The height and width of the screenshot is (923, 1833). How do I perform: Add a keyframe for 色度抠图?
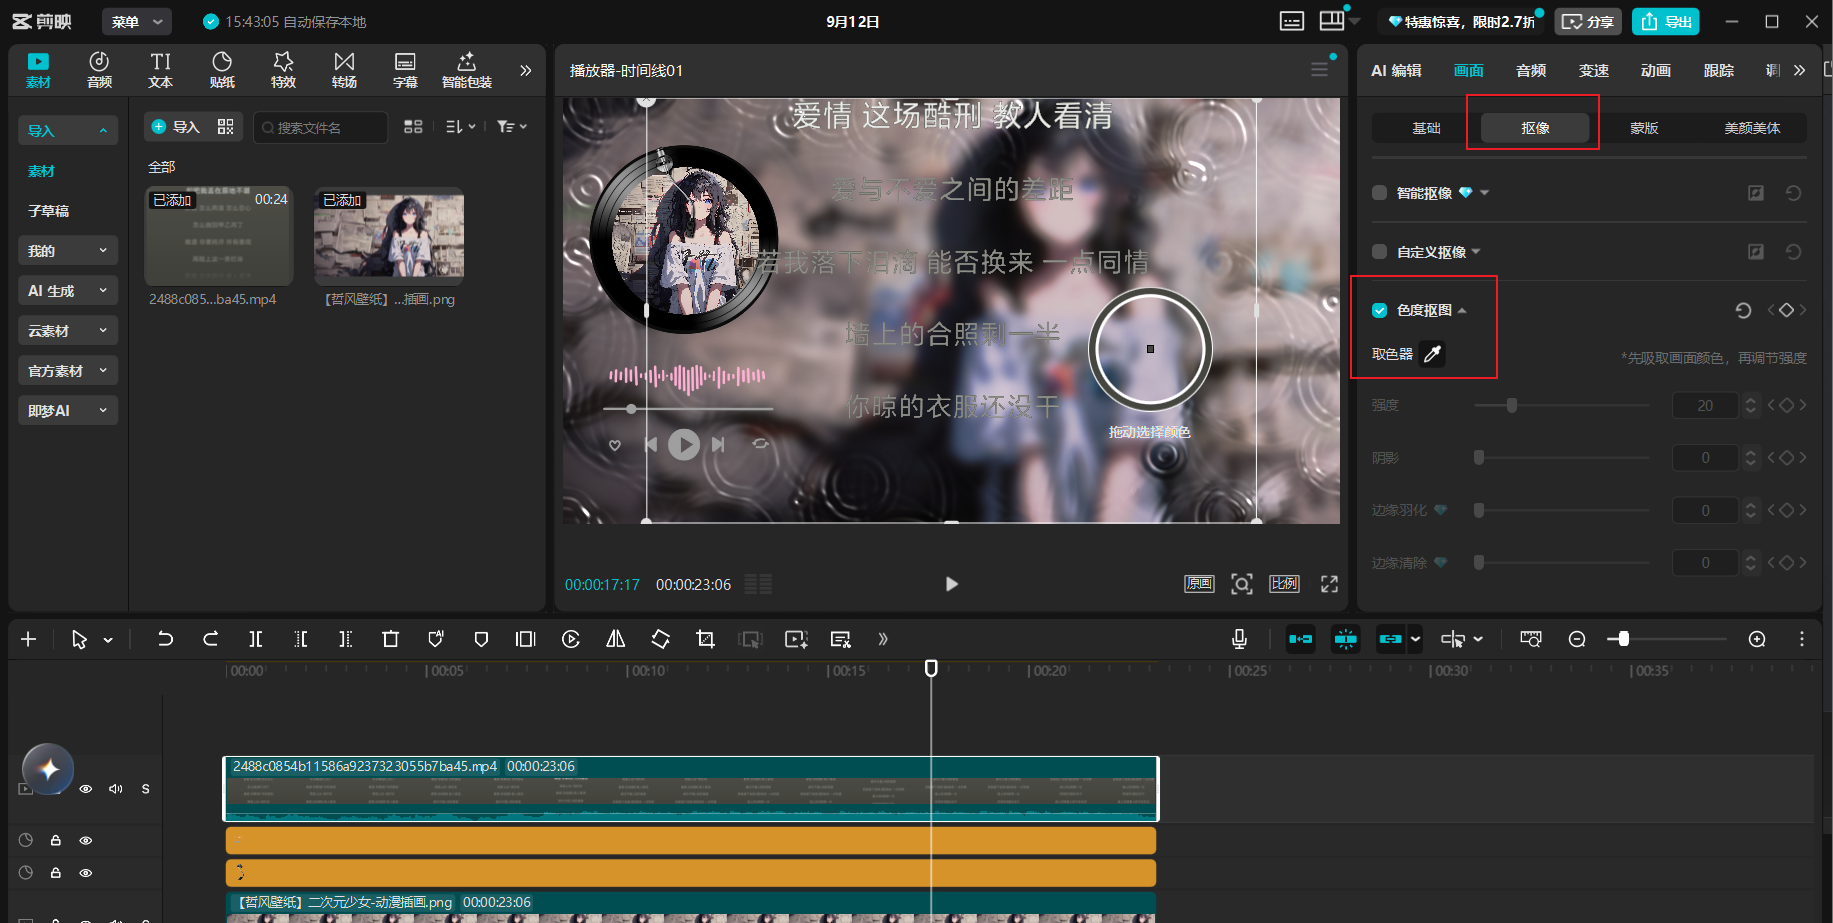(x=1787, y=310)
